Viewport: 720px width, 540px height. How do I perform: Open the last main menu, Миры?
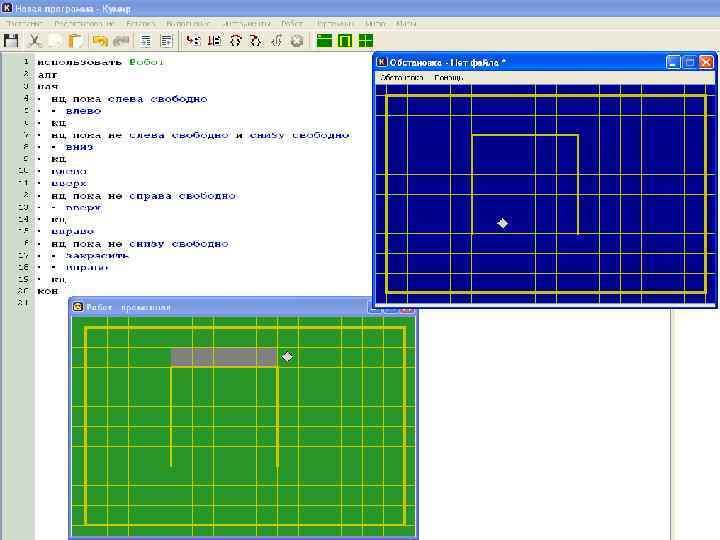(x=406, y=23)
